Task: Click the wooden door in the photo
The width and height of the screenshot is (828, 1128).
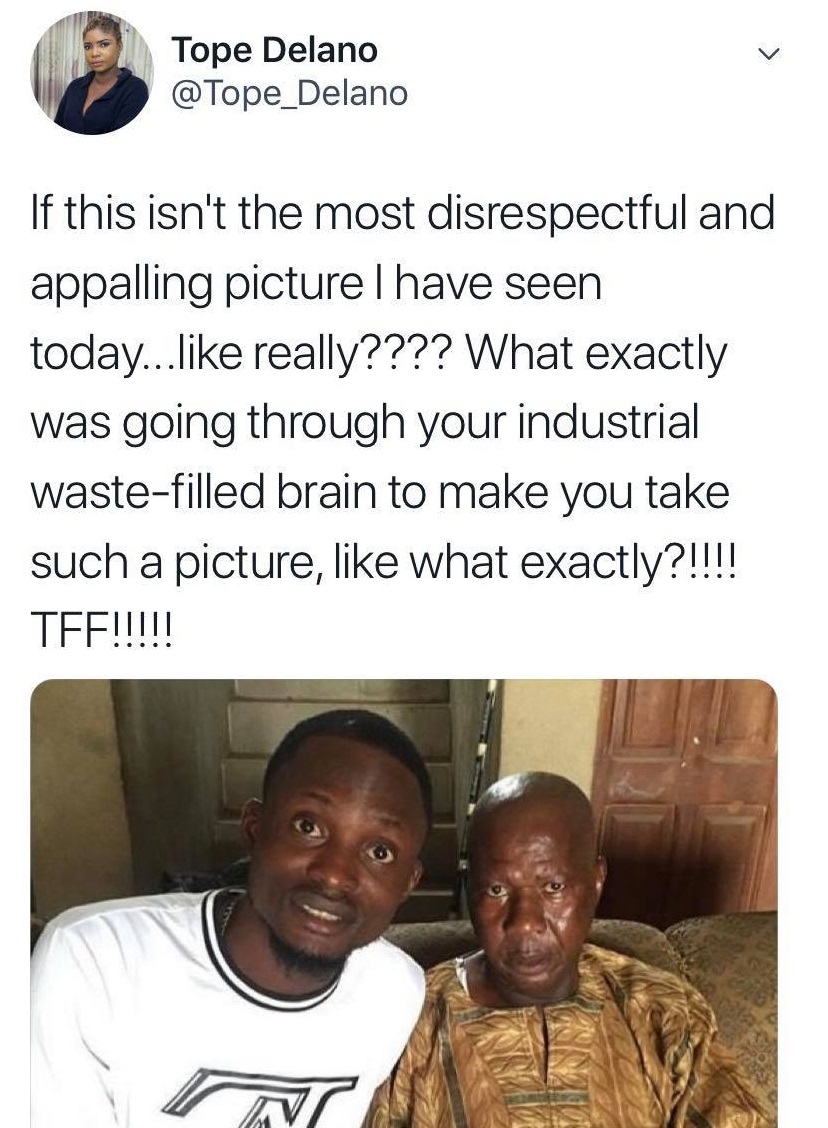Action: (688, 790)
